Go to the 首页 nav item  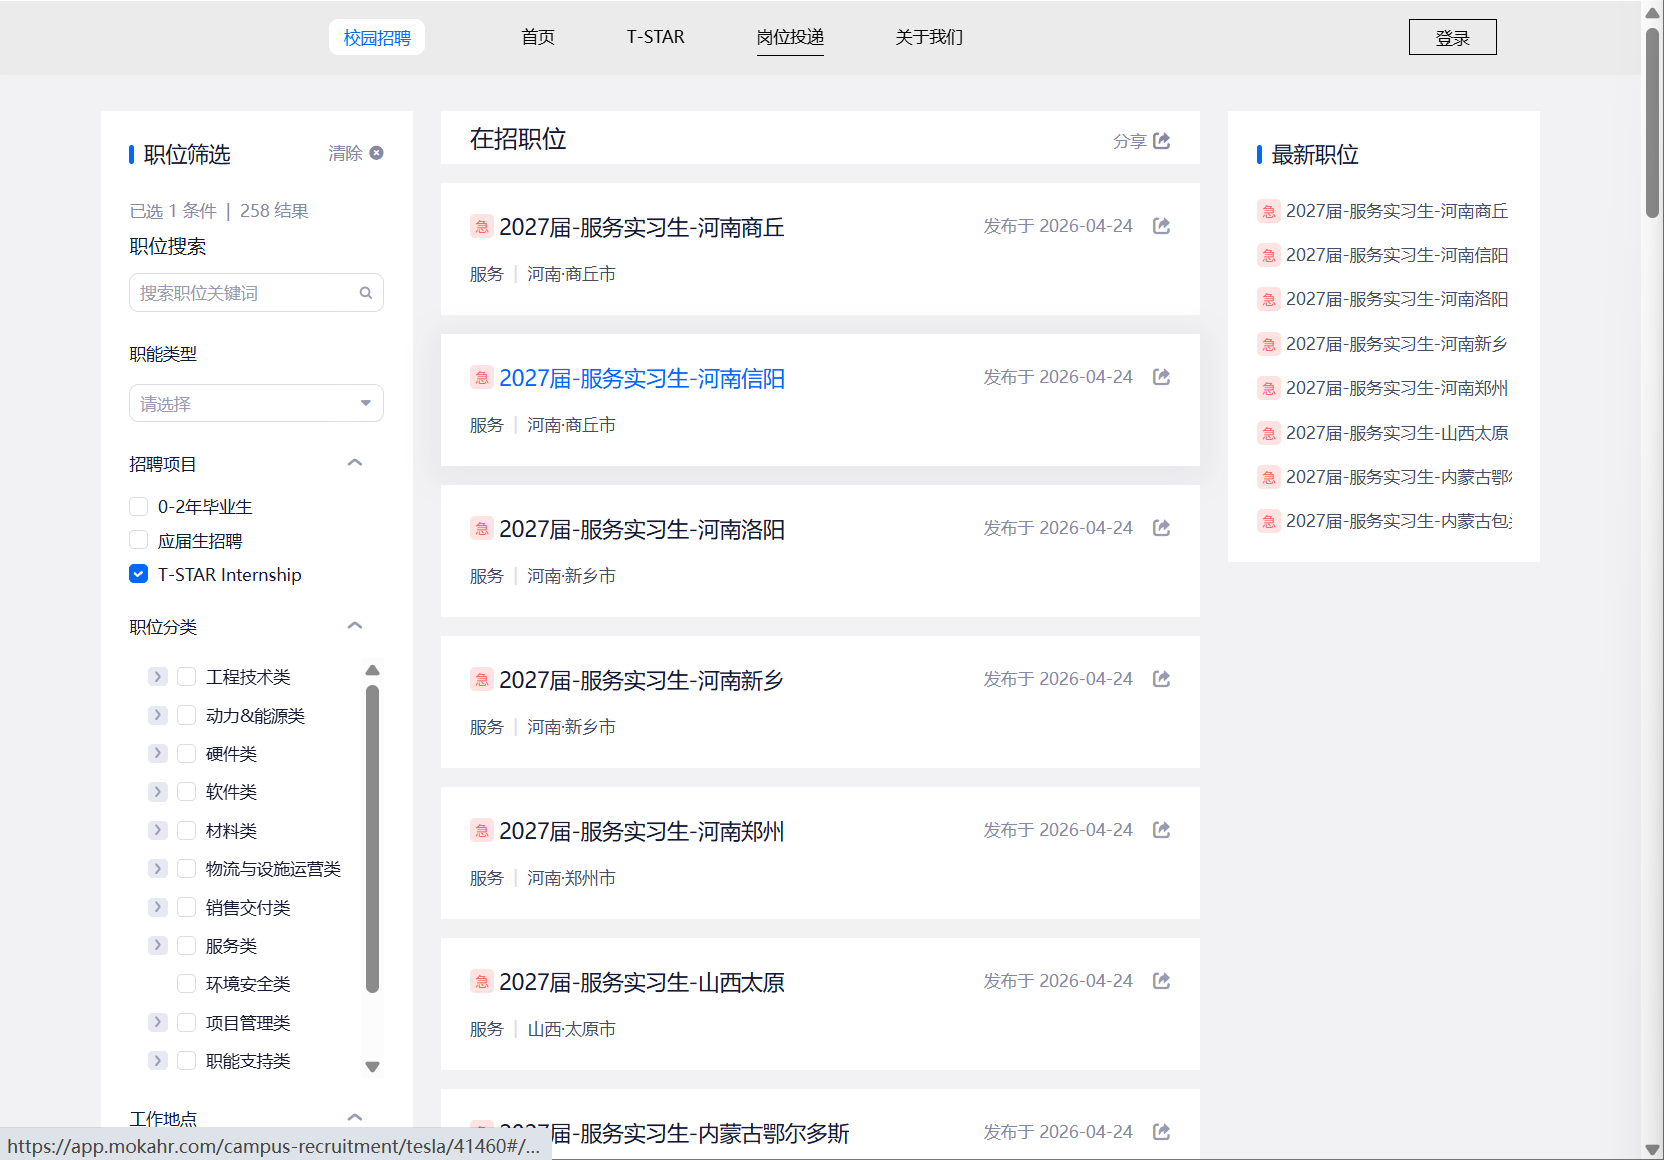point(538,37)
